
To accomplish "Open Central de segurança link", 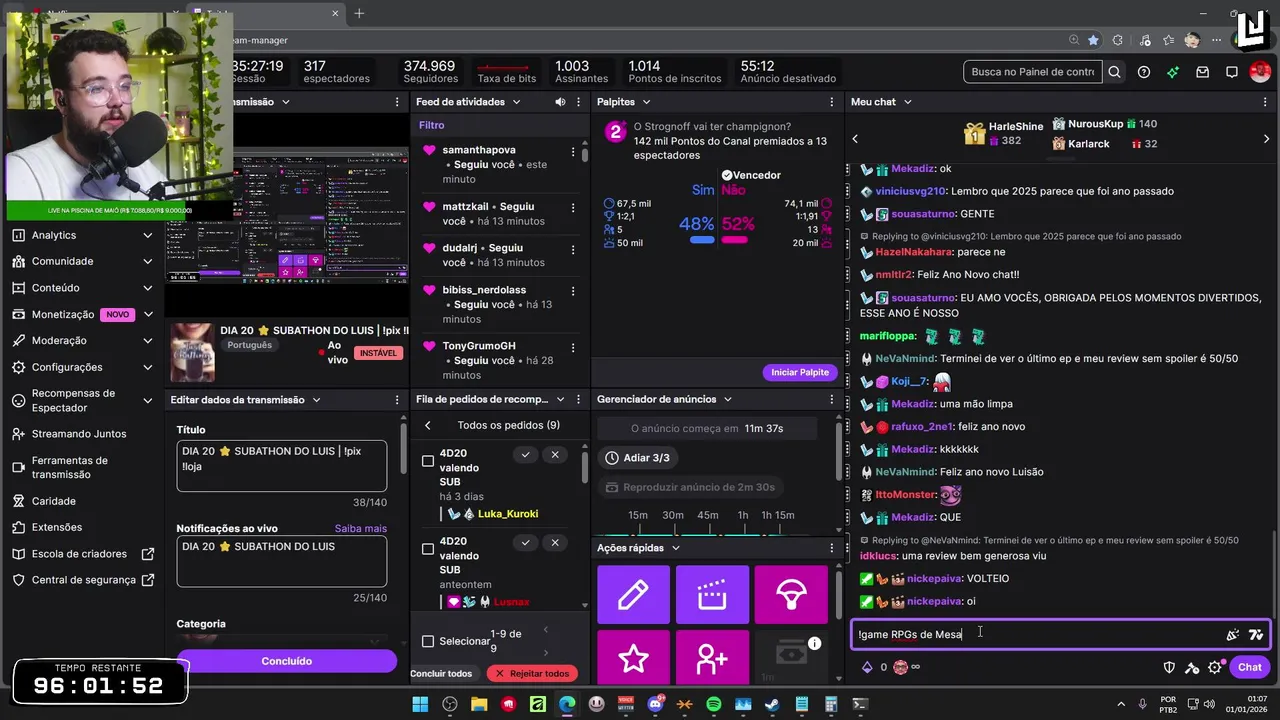I will coord(82,580).
